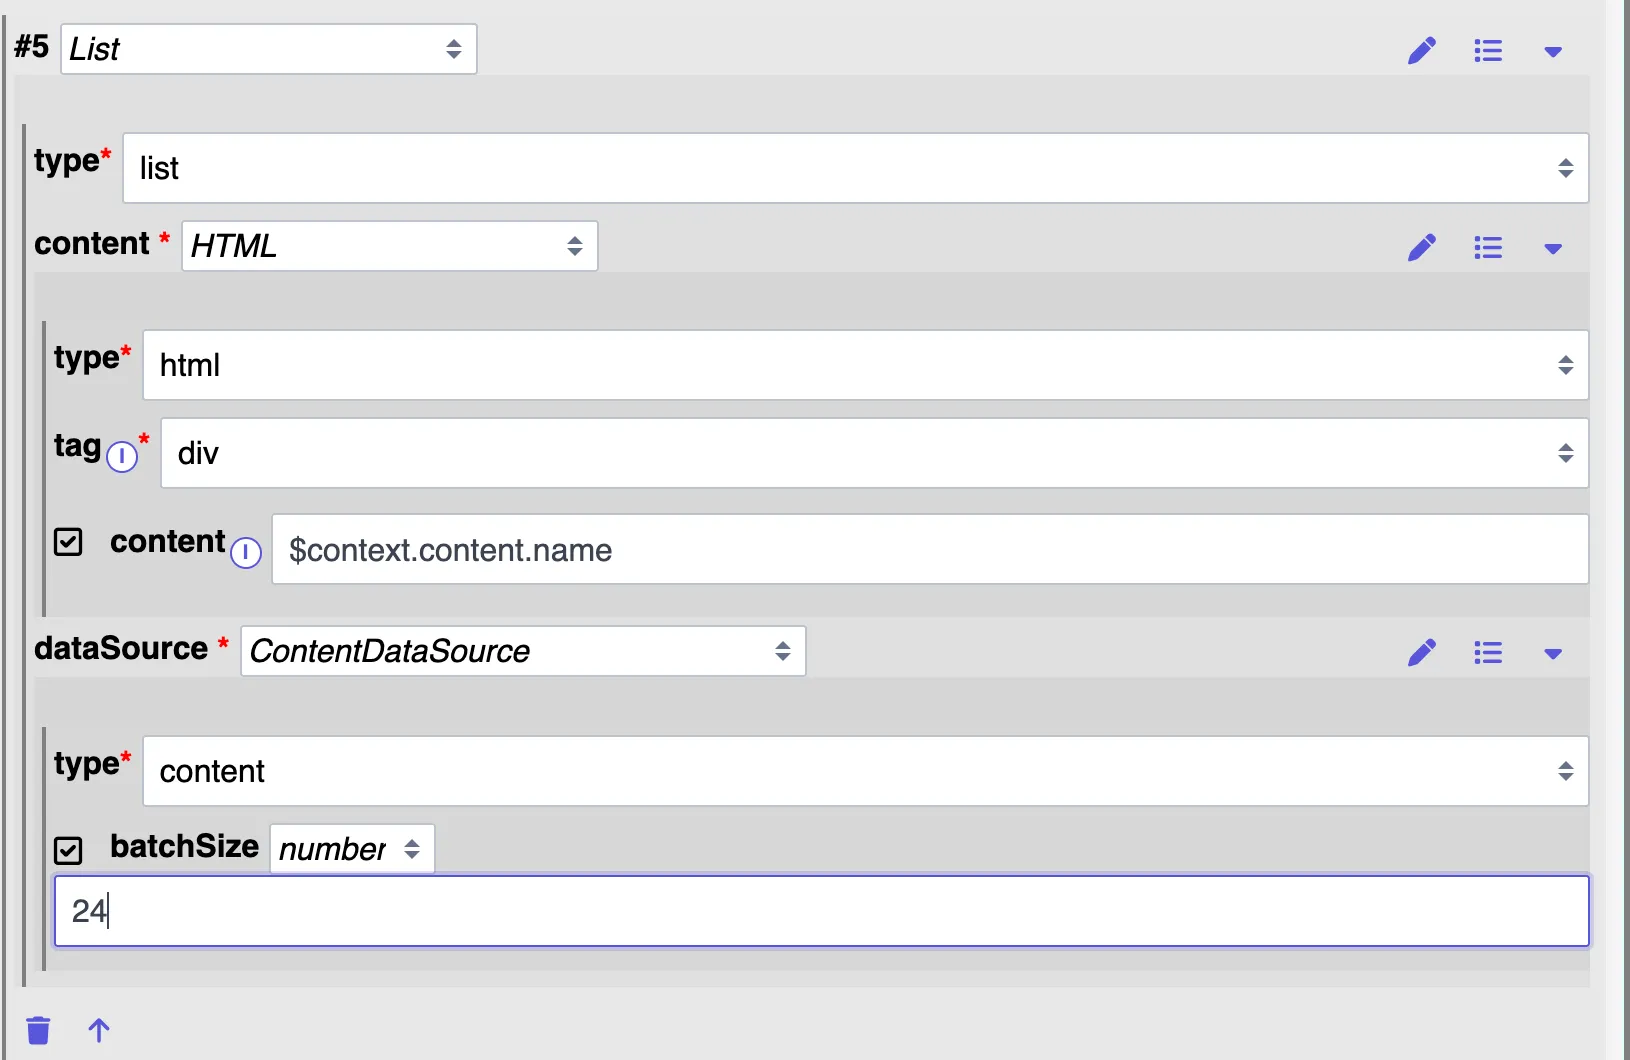Click the list icon beside ContentDataSource
The image size is (1630, 1060).
[x=1488, y=653]
